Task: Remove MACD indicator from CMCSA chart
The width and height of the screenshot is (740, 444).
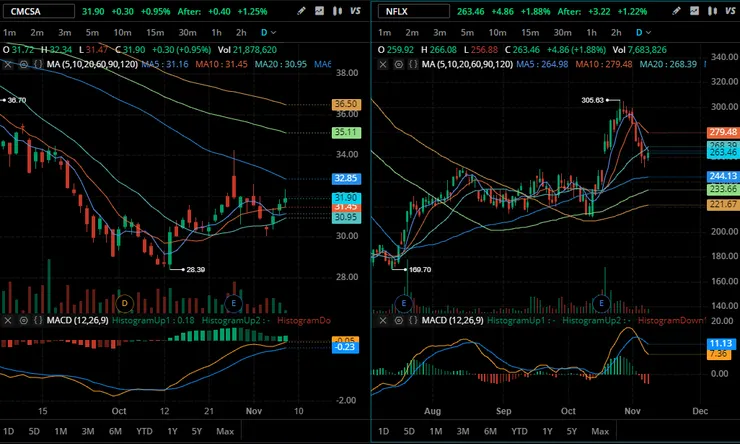Action: click(8, 320)
